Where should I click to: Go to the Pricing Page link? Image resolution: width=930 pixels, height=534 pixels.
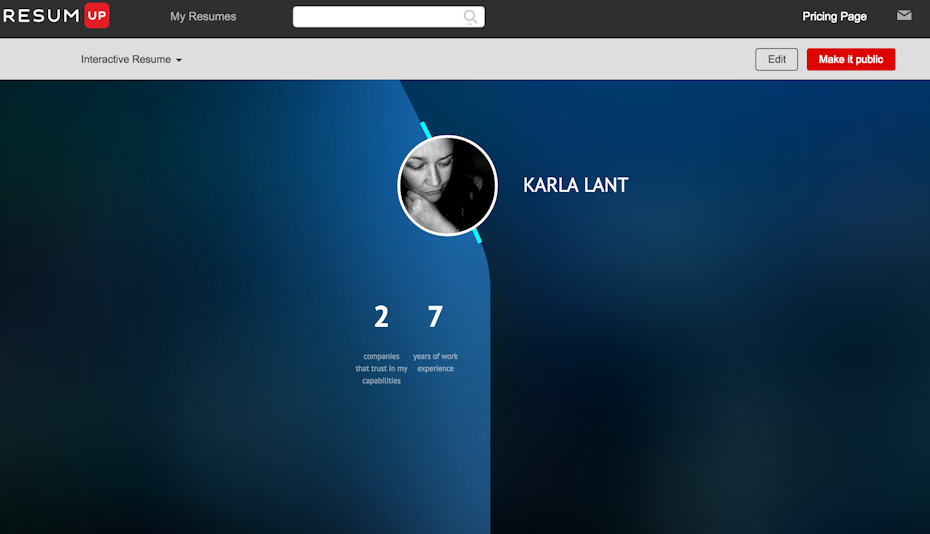834,17
